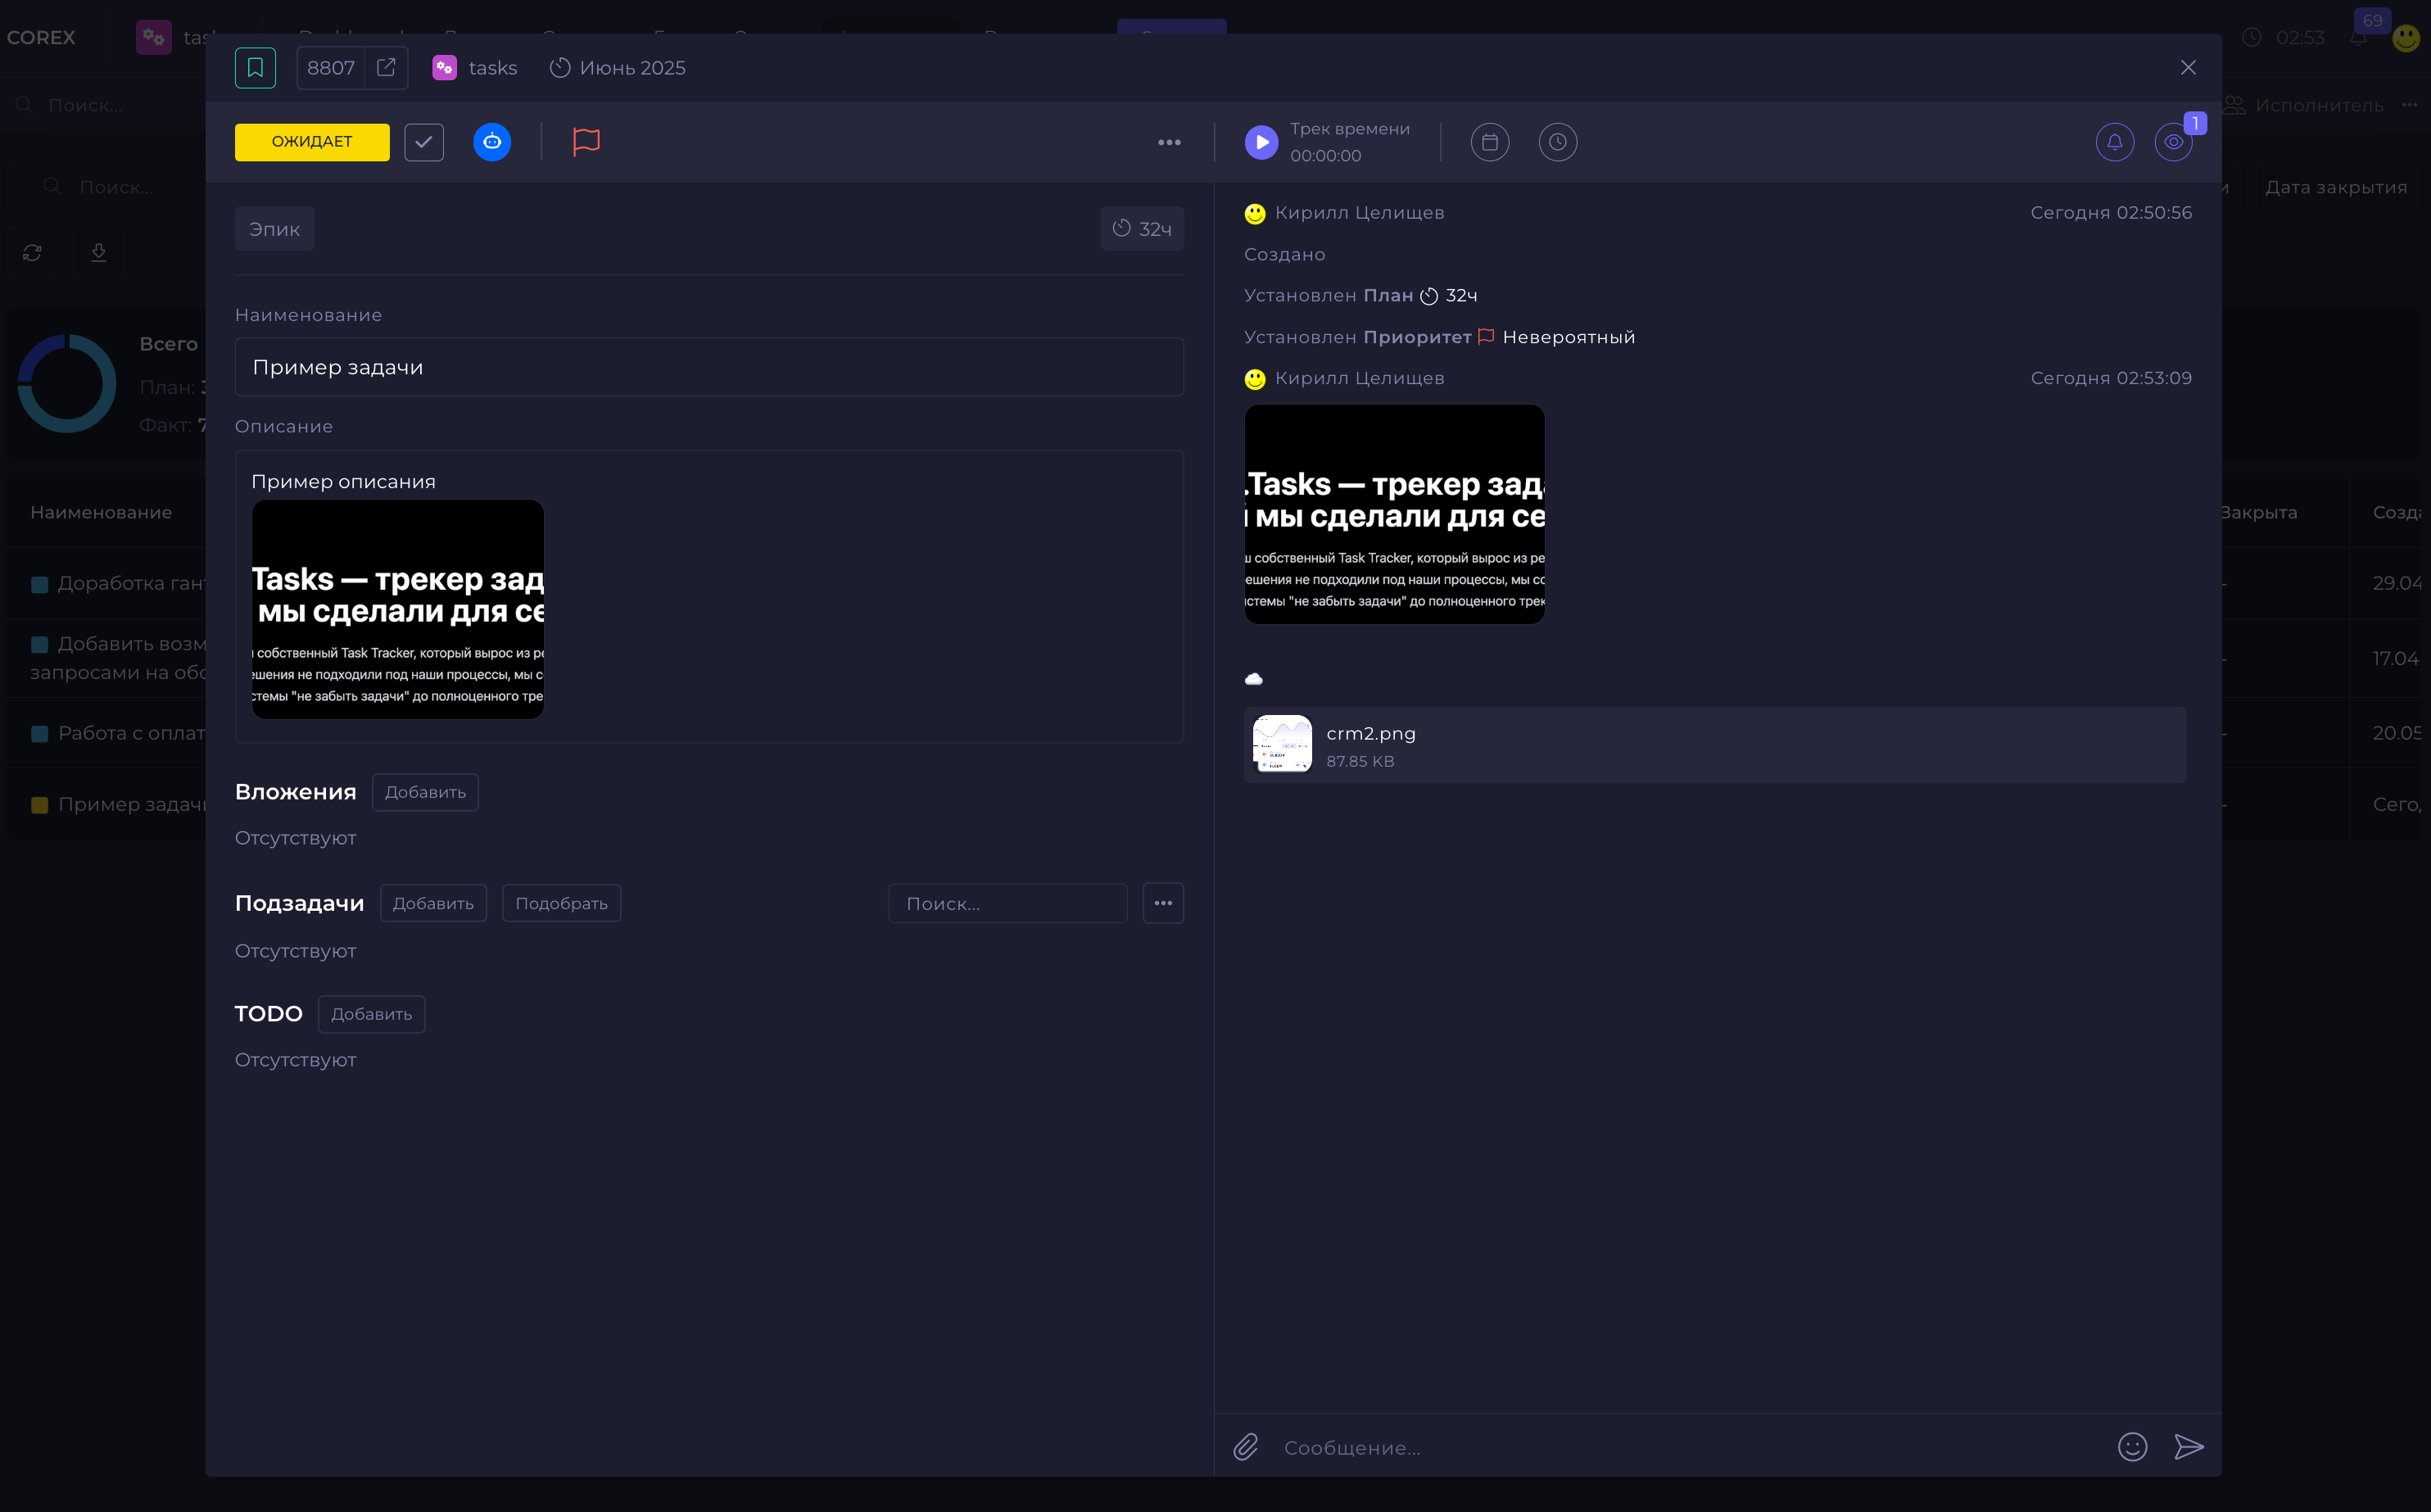Add a subtask under Подзадачи
The image size is (2431, 1512).
point(433,903)
